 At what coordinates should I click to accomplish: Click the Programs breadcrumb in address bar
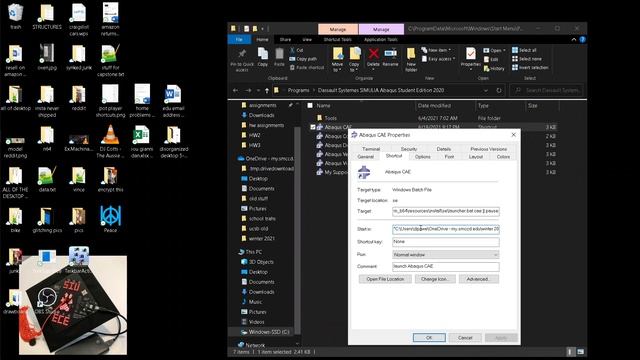coord(298,90)
